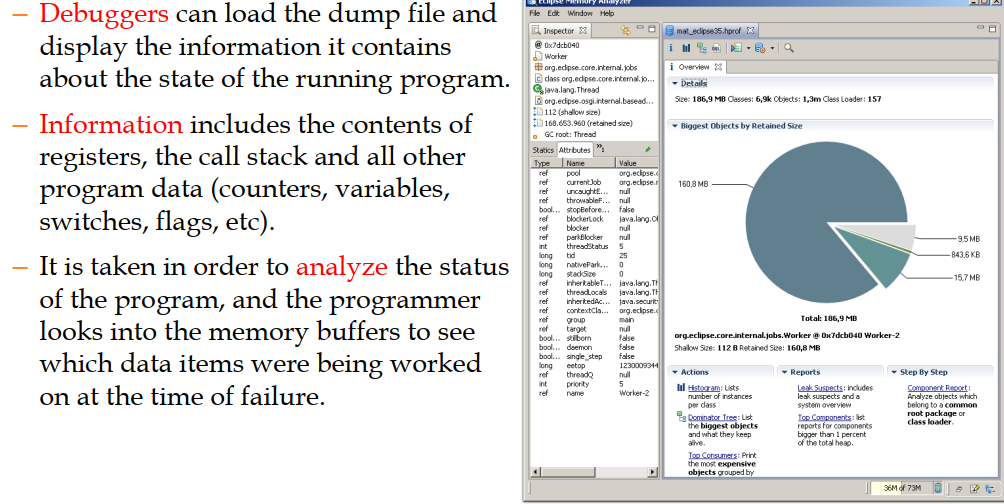Click the Find Object by Address magnifier icon
Viewport: 1004px width, 504px height.
tap(789, 48)
